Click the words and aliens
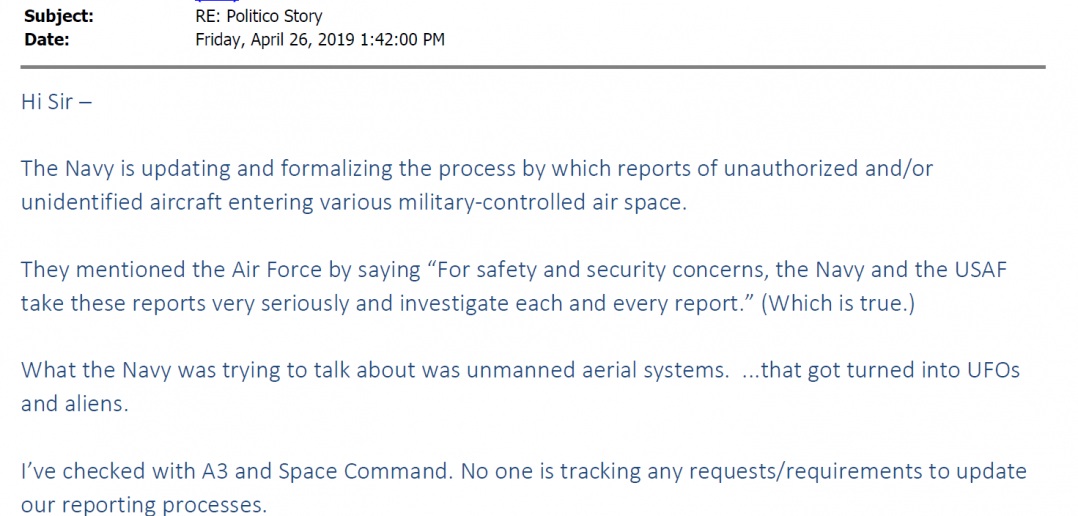1078x516 pixels. [x=75, y=403]
